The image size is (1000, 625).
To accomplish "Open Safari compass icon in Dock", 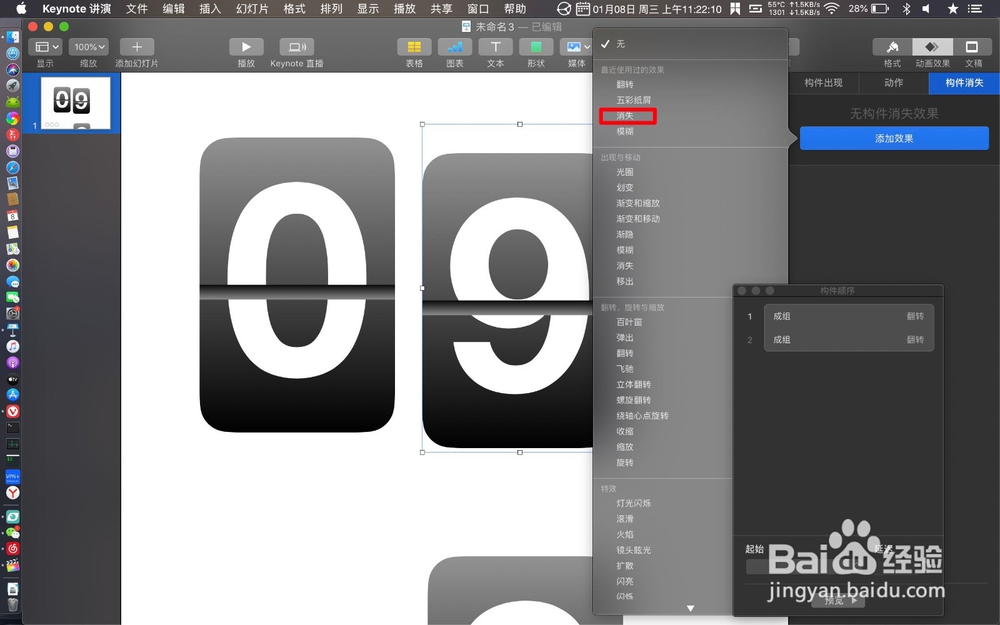I will pos(13,167).
